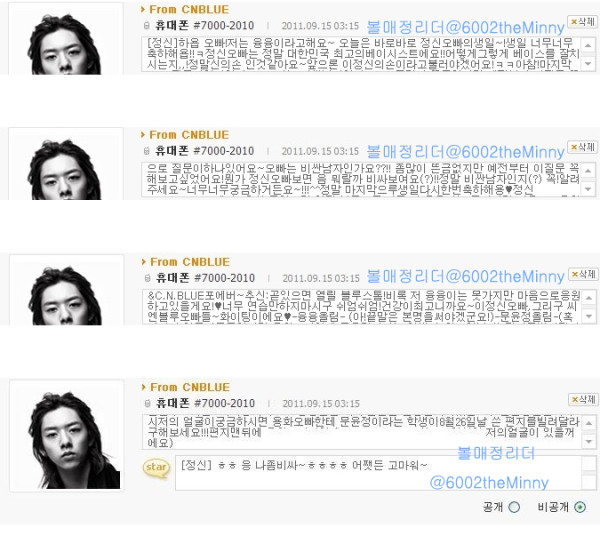Click the star reply text field
This screenshot has width=600, height=536.
coord(378,473)
